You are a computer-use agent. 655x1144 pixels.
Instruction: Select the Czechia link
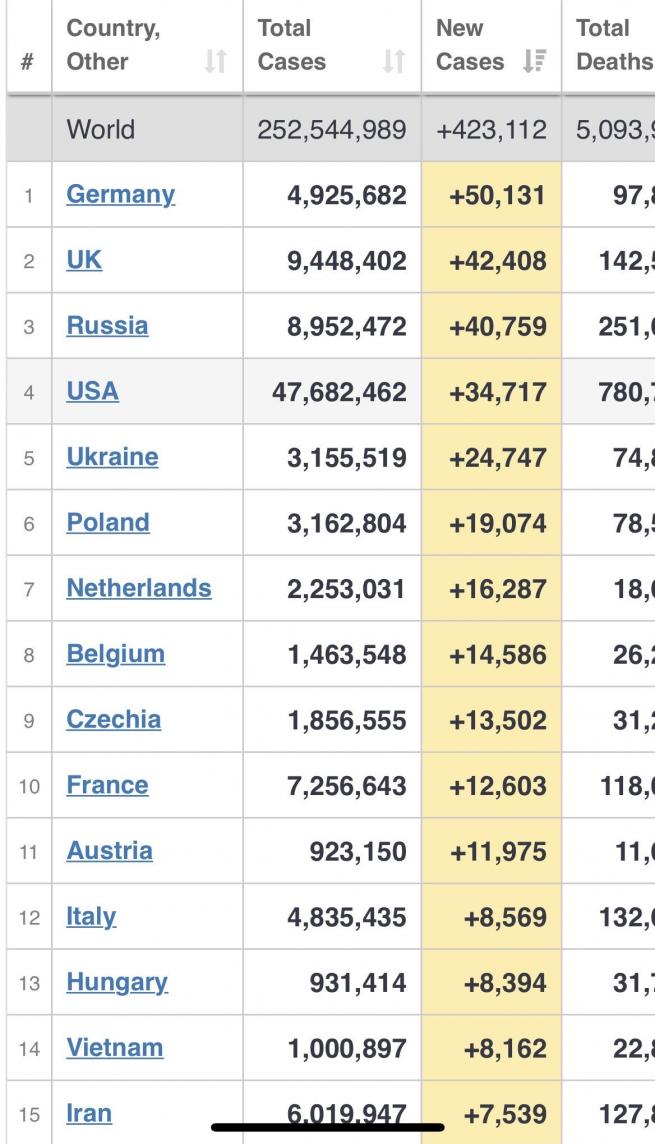(114, 720)
